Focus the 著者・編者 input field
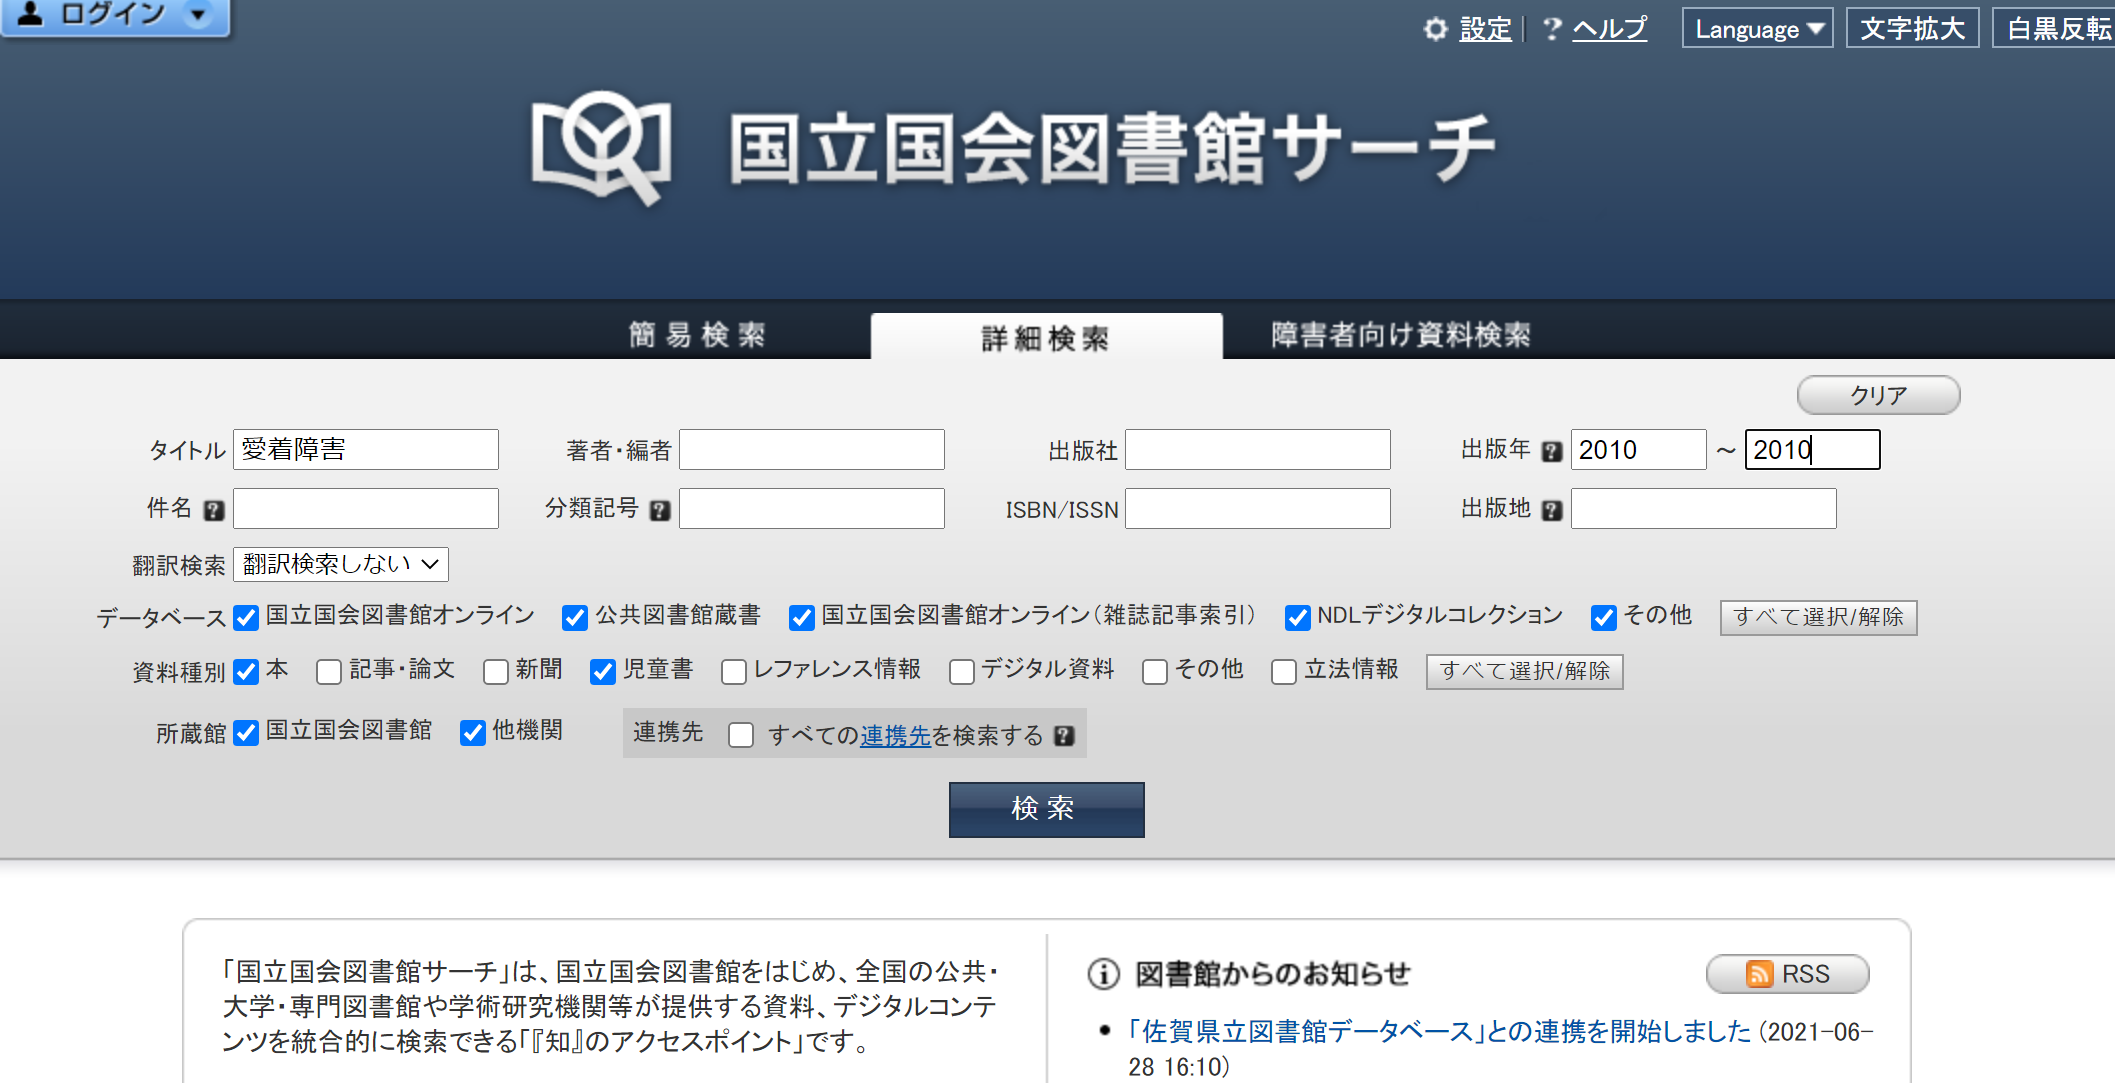The height and width of the screenshot is (1083, 2115). tap(812, 450)
